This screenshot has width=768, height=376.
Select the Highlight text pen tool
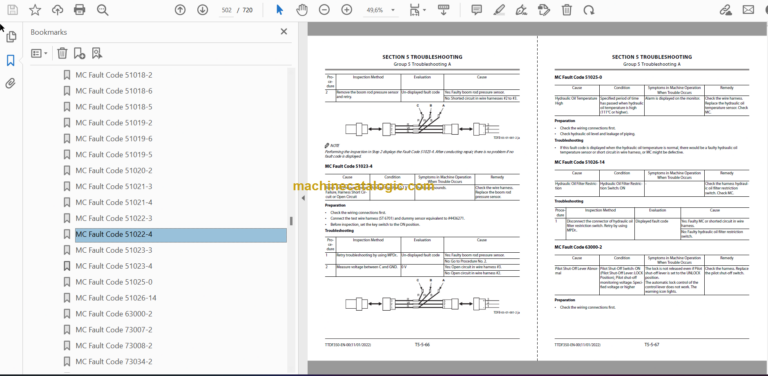point(499,10)
